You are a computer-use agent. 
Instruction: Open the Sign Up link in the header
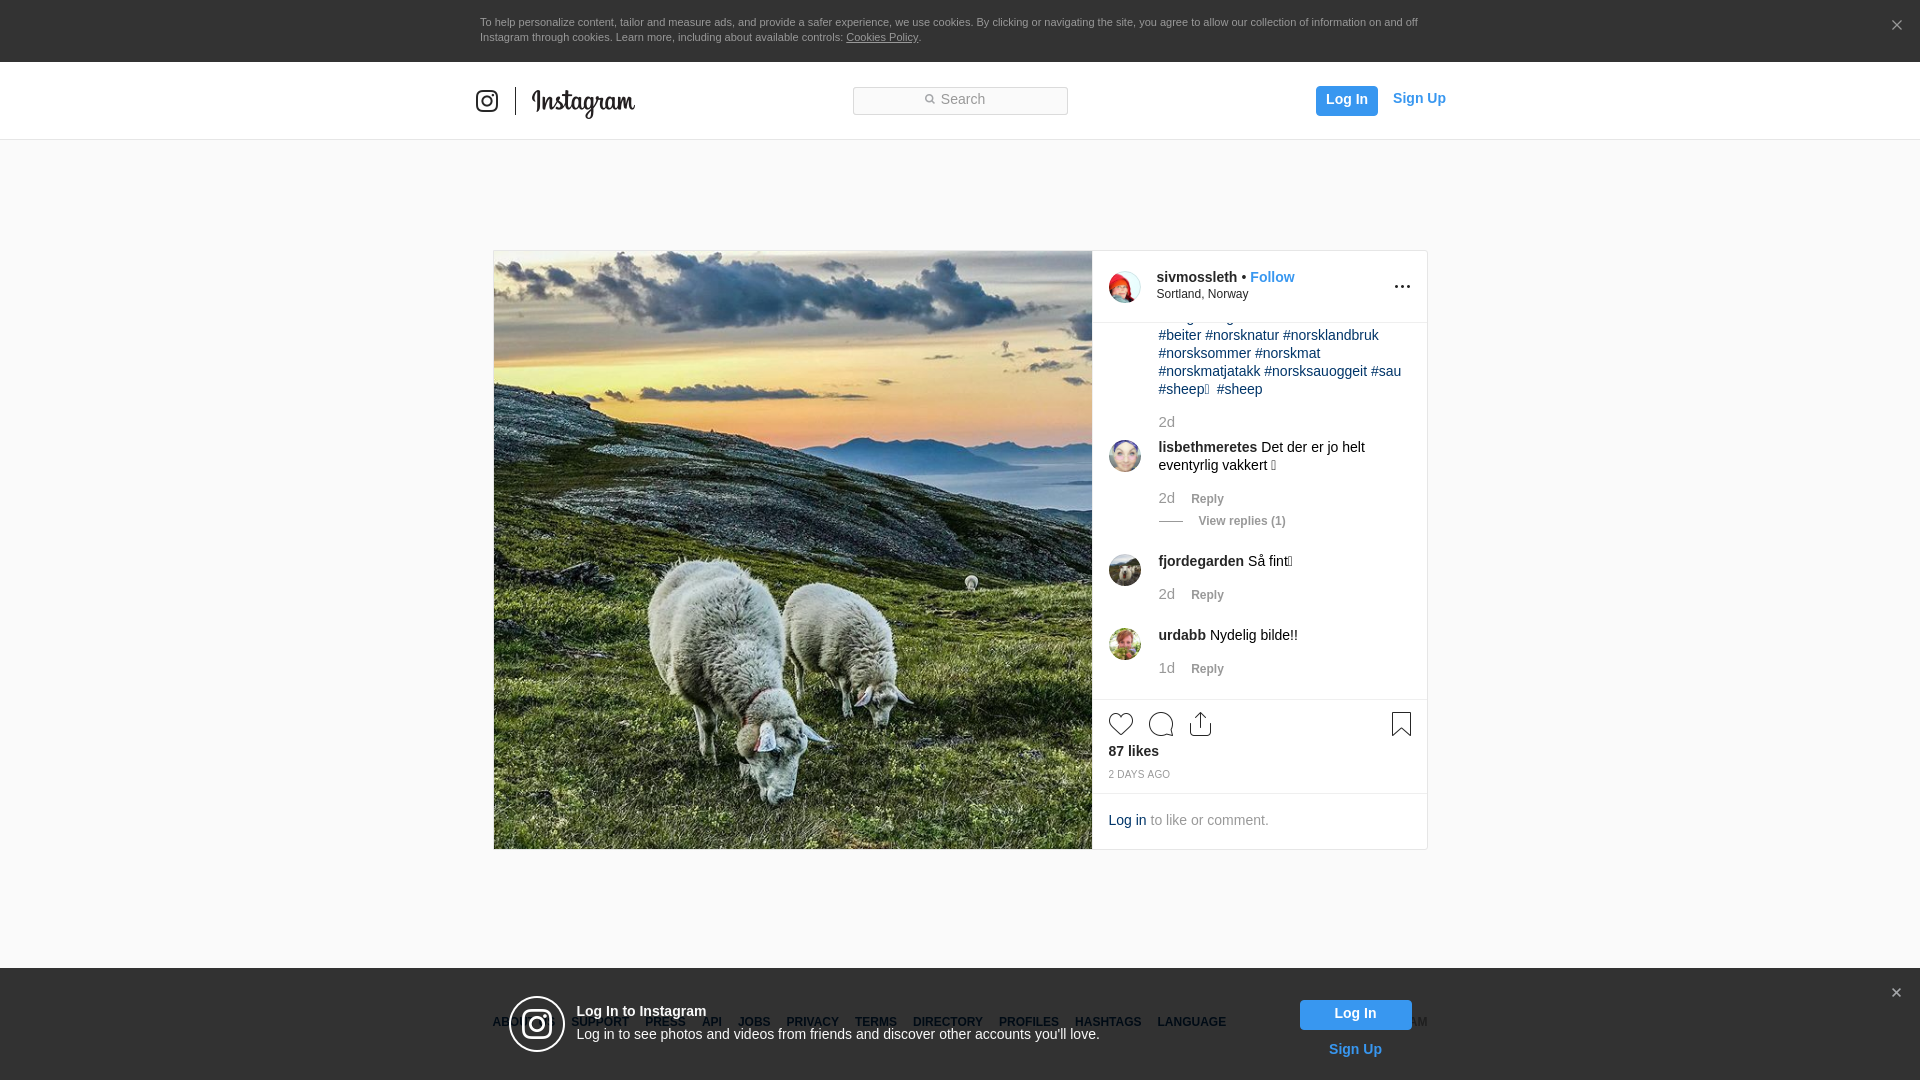click(1418, 98)
